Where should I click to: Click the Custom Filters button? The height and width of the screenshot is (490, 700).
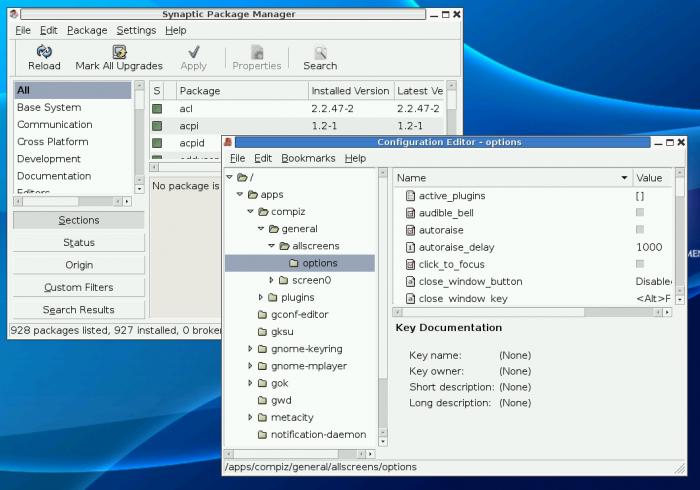coord(78,287)
